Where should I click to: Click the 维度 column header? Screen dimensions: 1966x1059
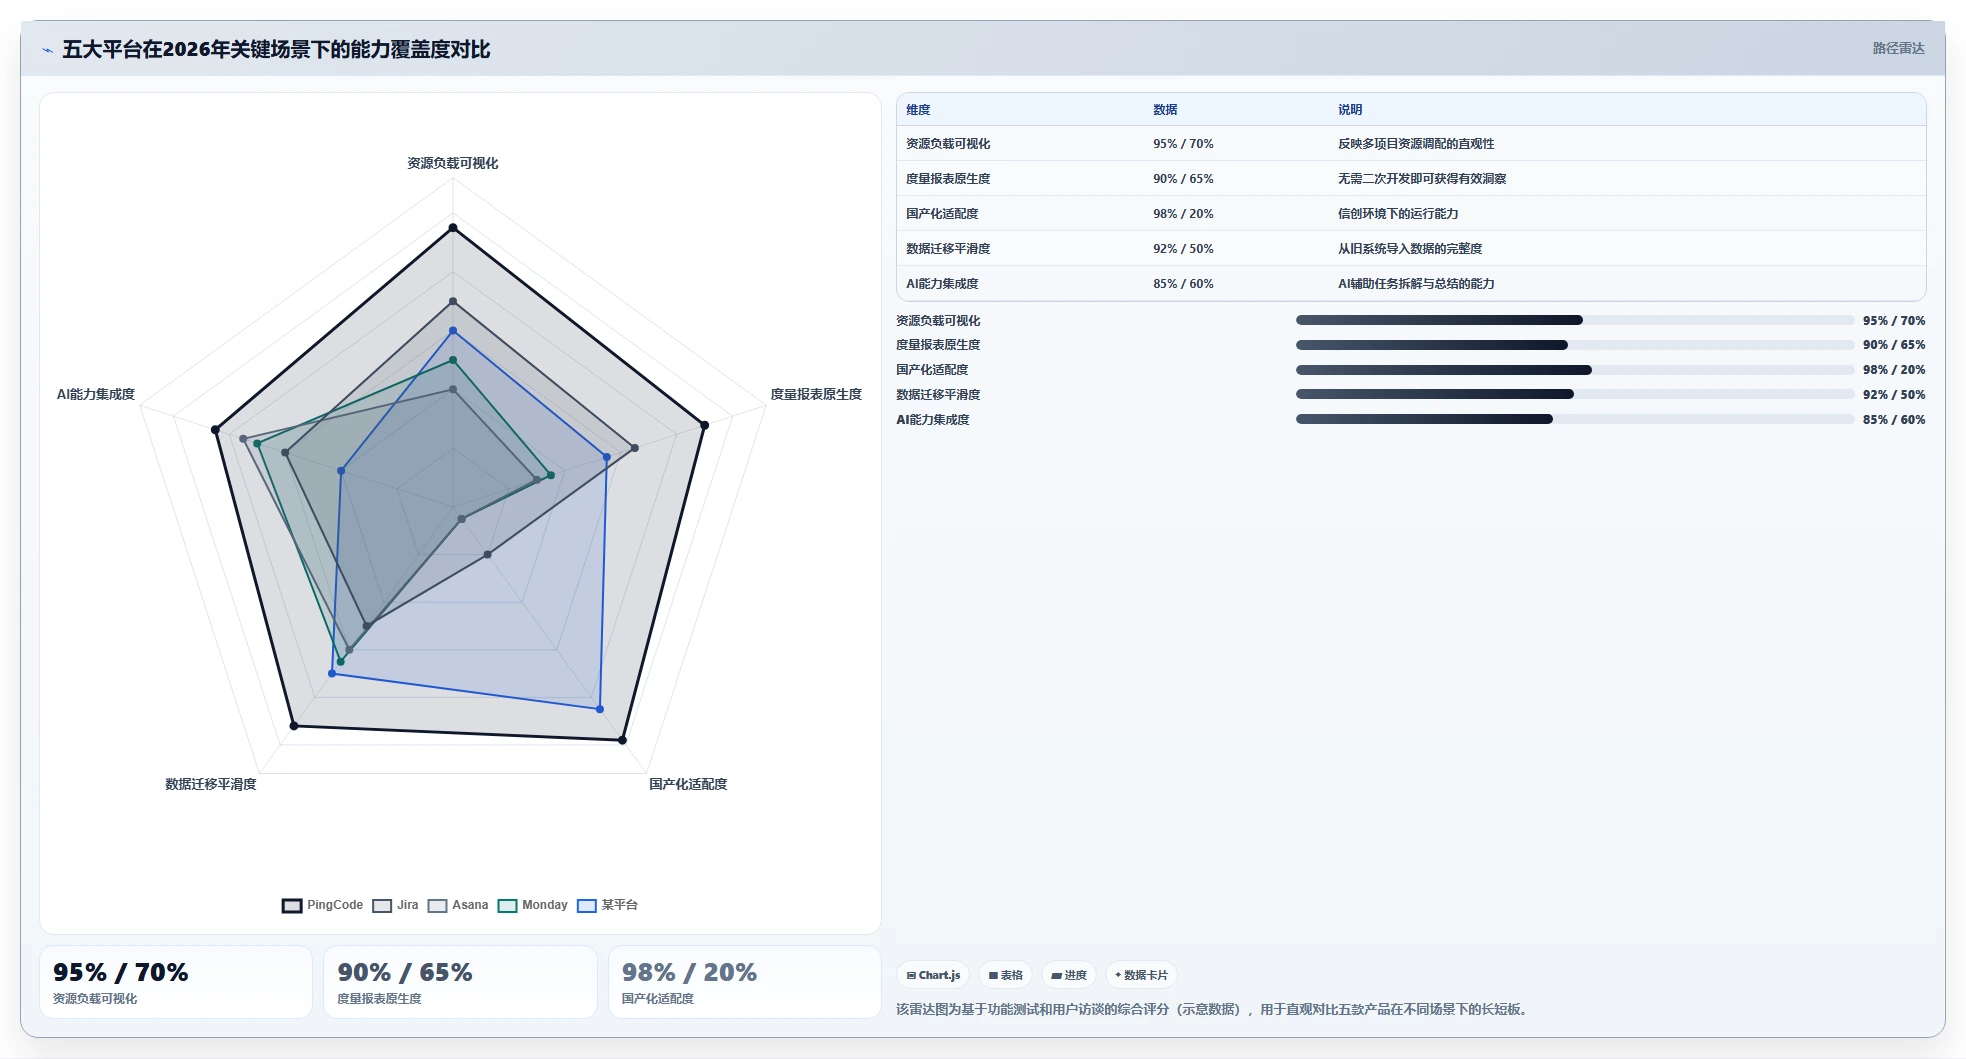pyautogui.click(x=918, y=110)
